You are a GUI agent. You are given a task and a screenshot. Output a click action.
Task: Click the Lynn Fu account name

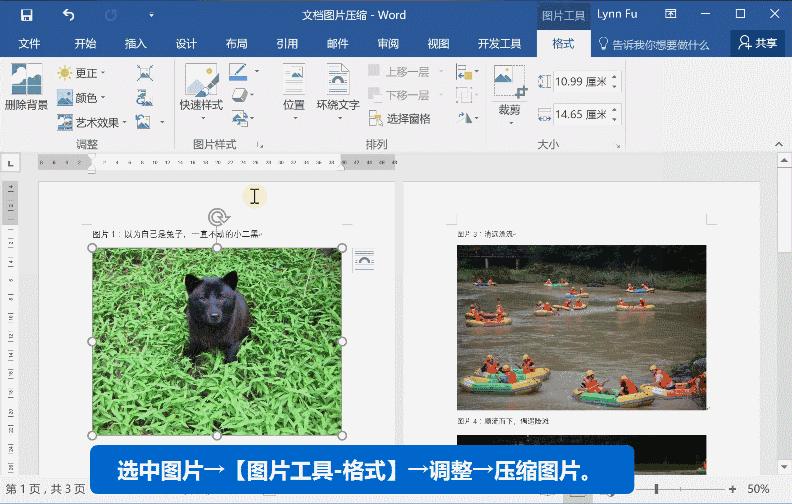[617, 14]
